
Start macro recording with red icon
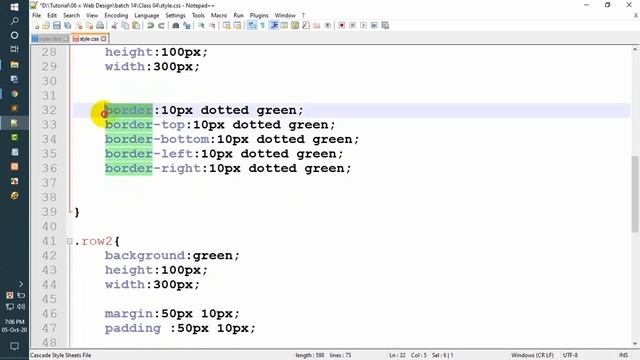coord(342,25)
